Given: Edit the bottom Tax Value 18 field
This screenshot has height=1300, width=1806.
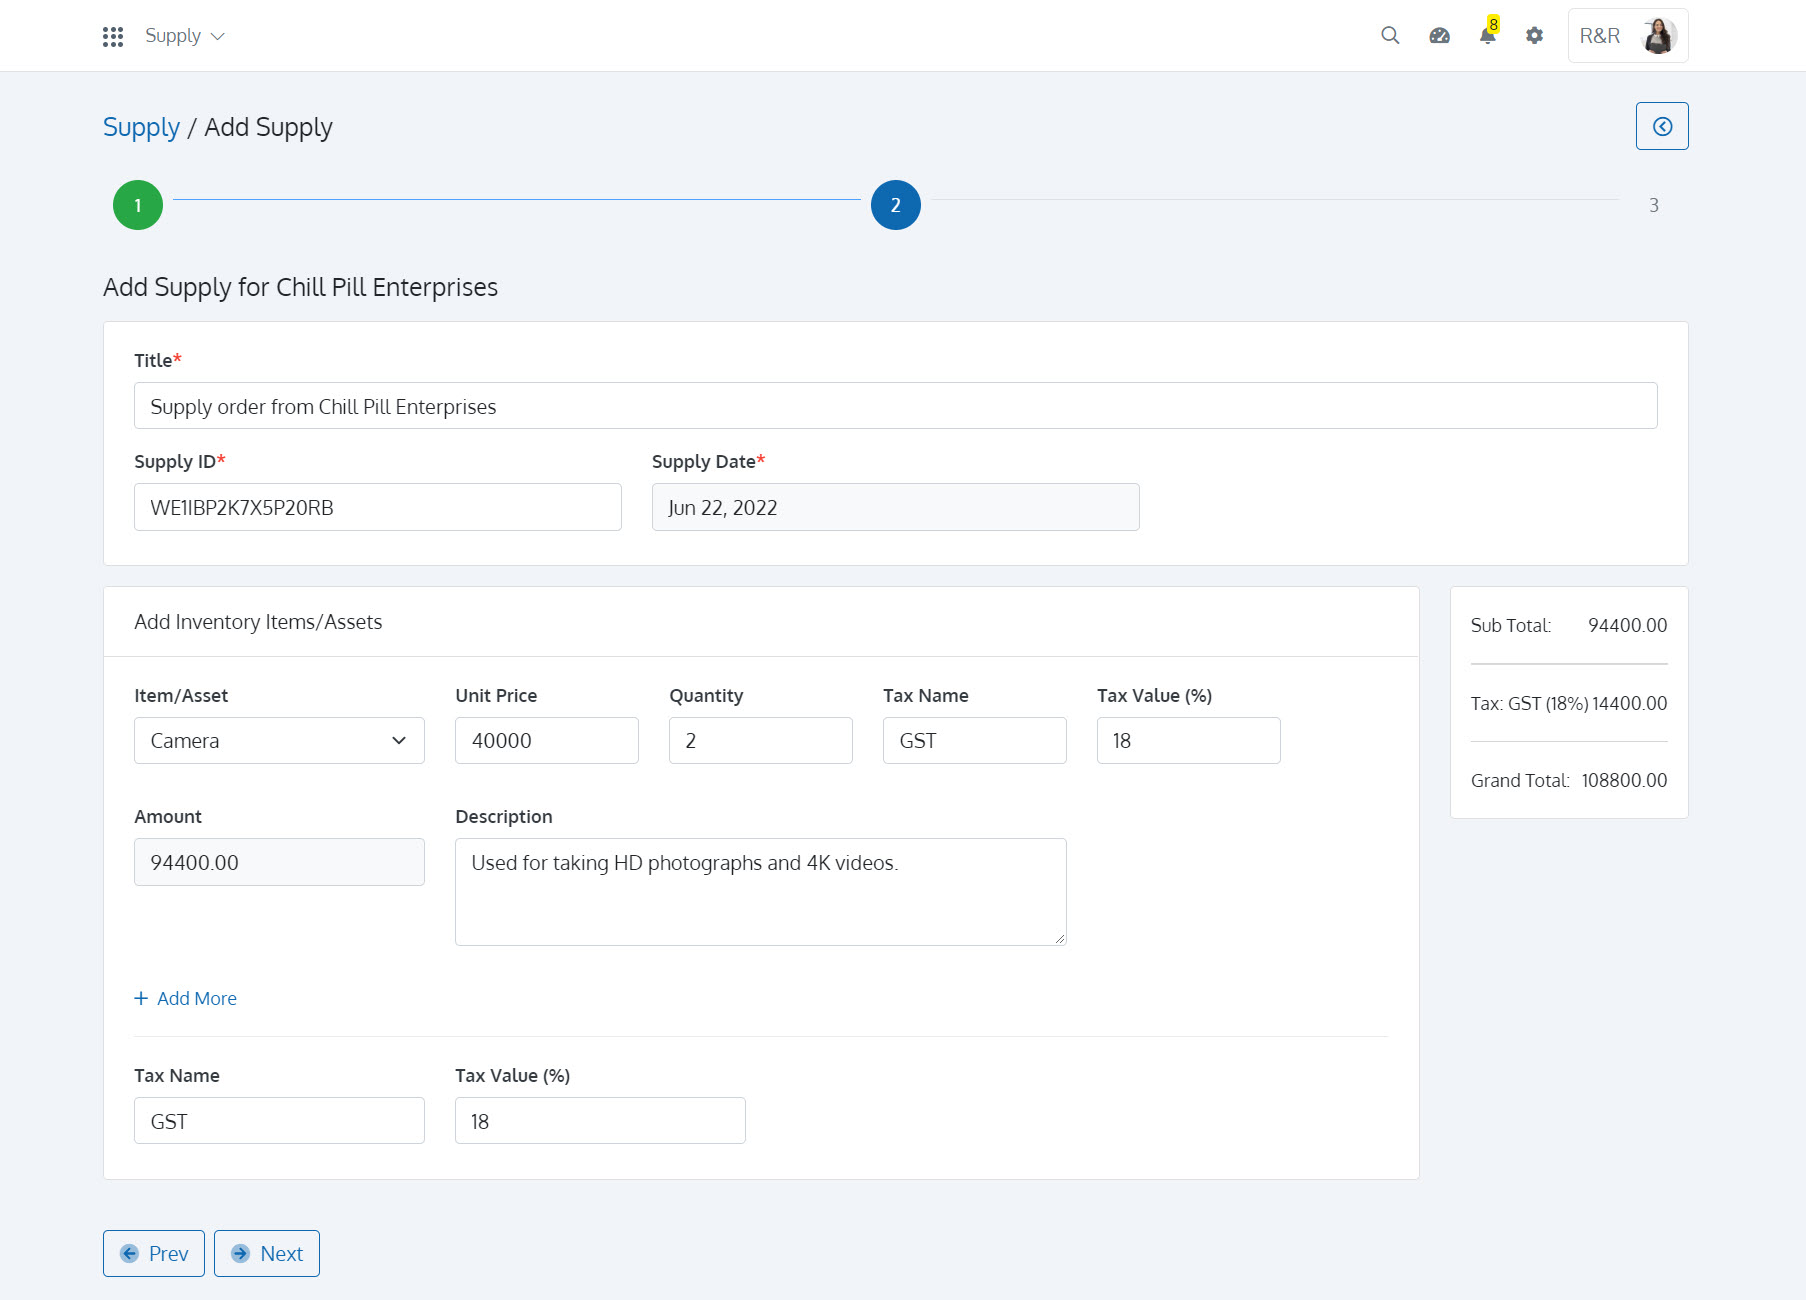Looking at the screenshot, I should [600, 1121].
